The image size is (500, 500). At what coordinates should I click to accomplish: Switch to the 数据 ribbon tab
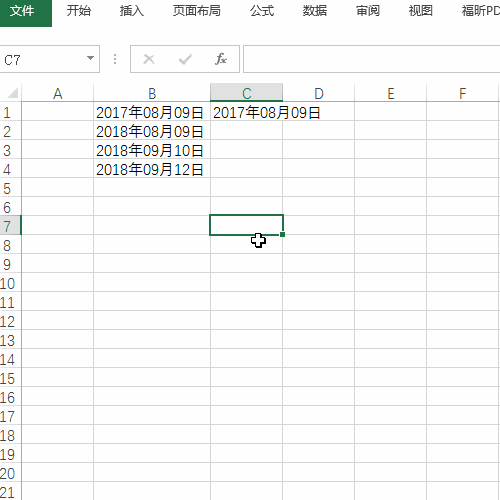point(315,11)
